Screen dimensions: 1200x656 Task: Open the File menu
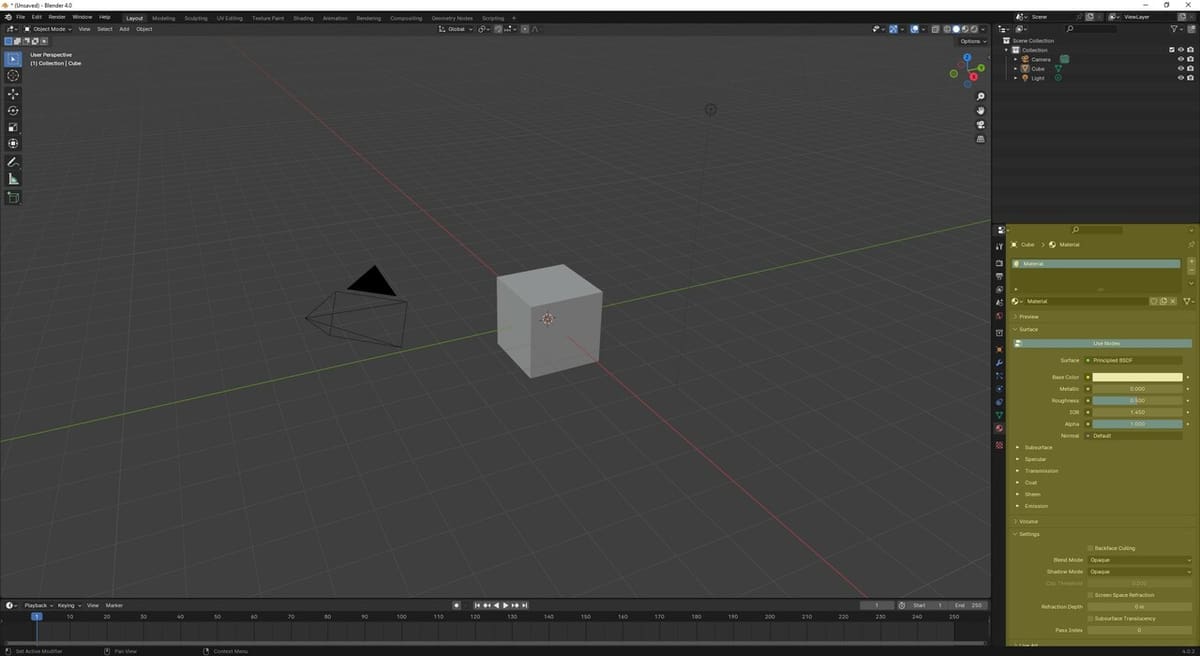20,17
